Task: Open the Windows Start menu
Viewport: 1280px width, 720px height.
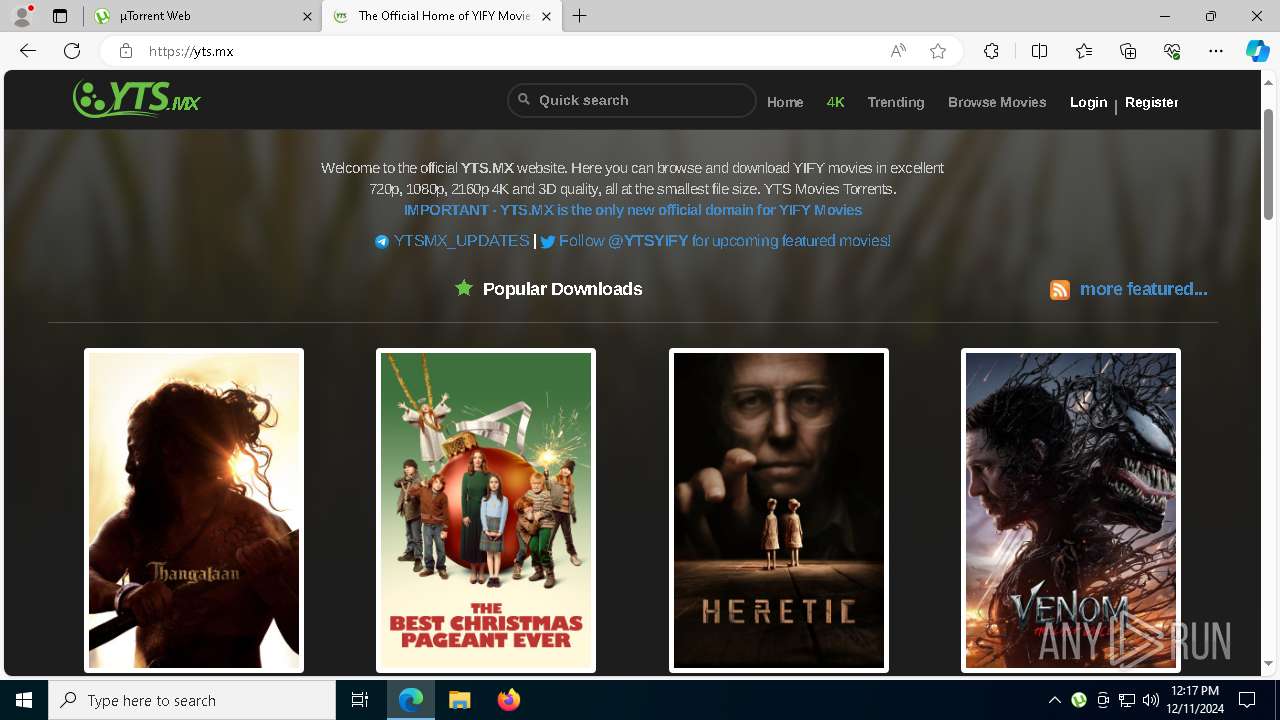Action: (x=24, y=700)
